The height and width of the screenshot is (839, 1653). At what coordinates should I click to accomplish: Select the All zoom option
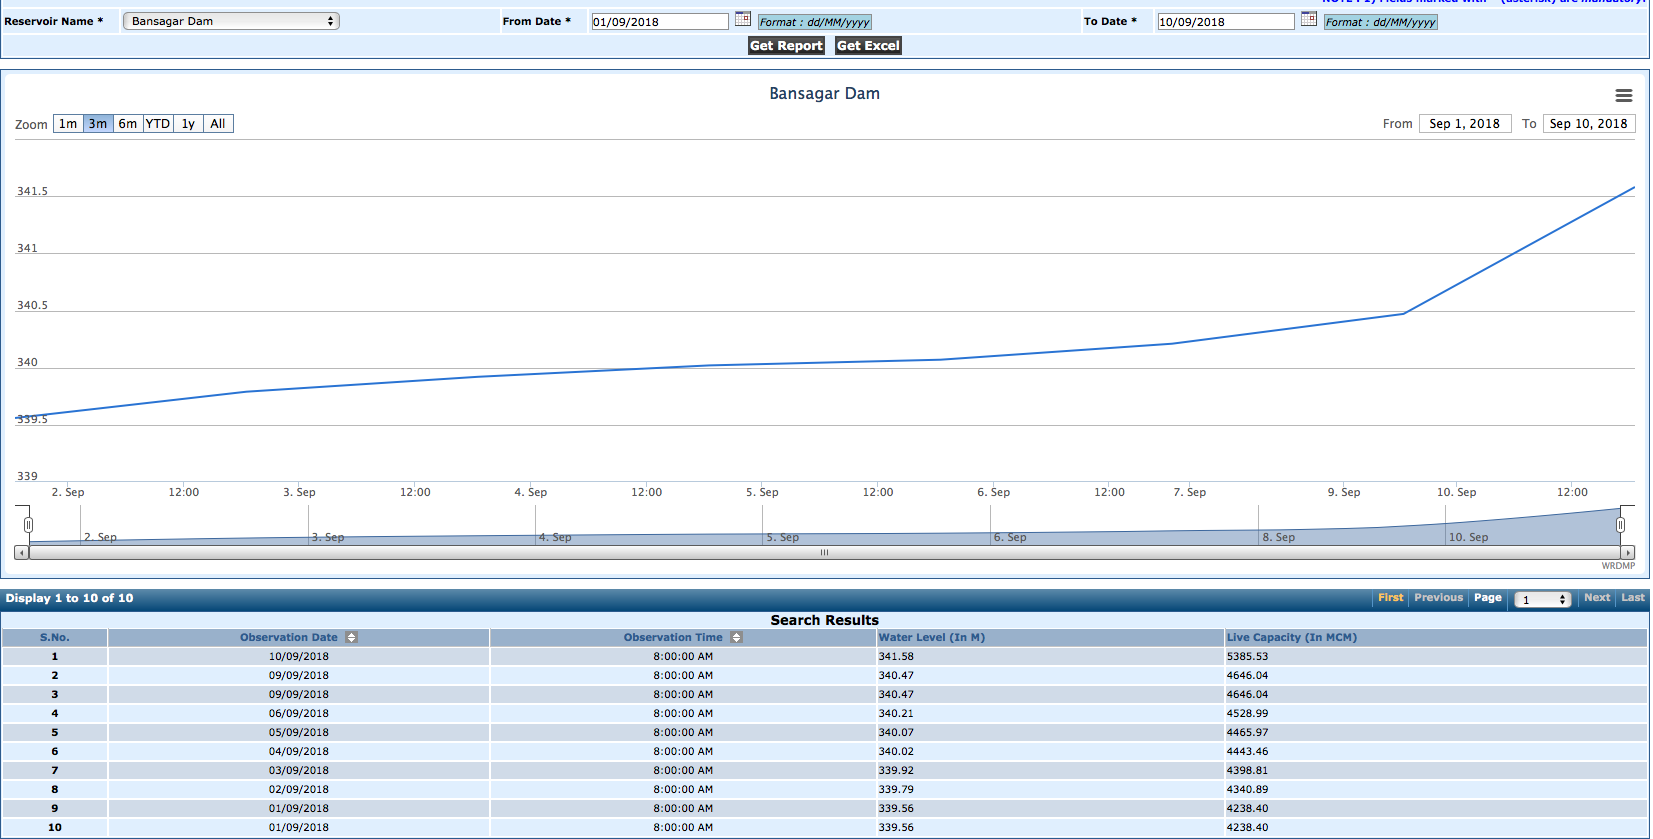tap(218, 124)
